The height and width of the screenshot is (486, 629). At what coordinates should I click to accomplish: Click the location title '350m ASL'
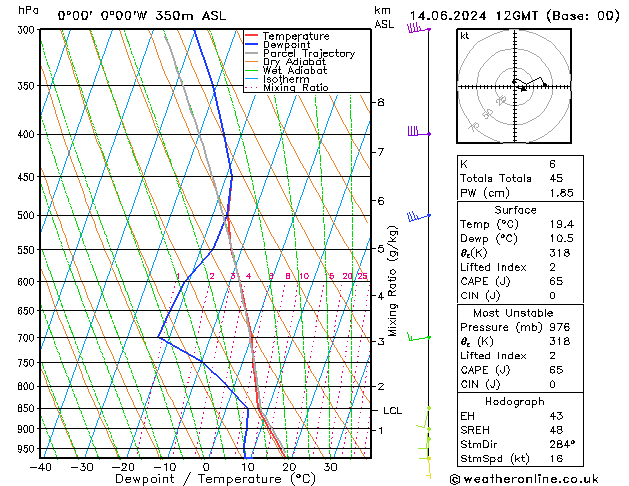pos(191,16)
